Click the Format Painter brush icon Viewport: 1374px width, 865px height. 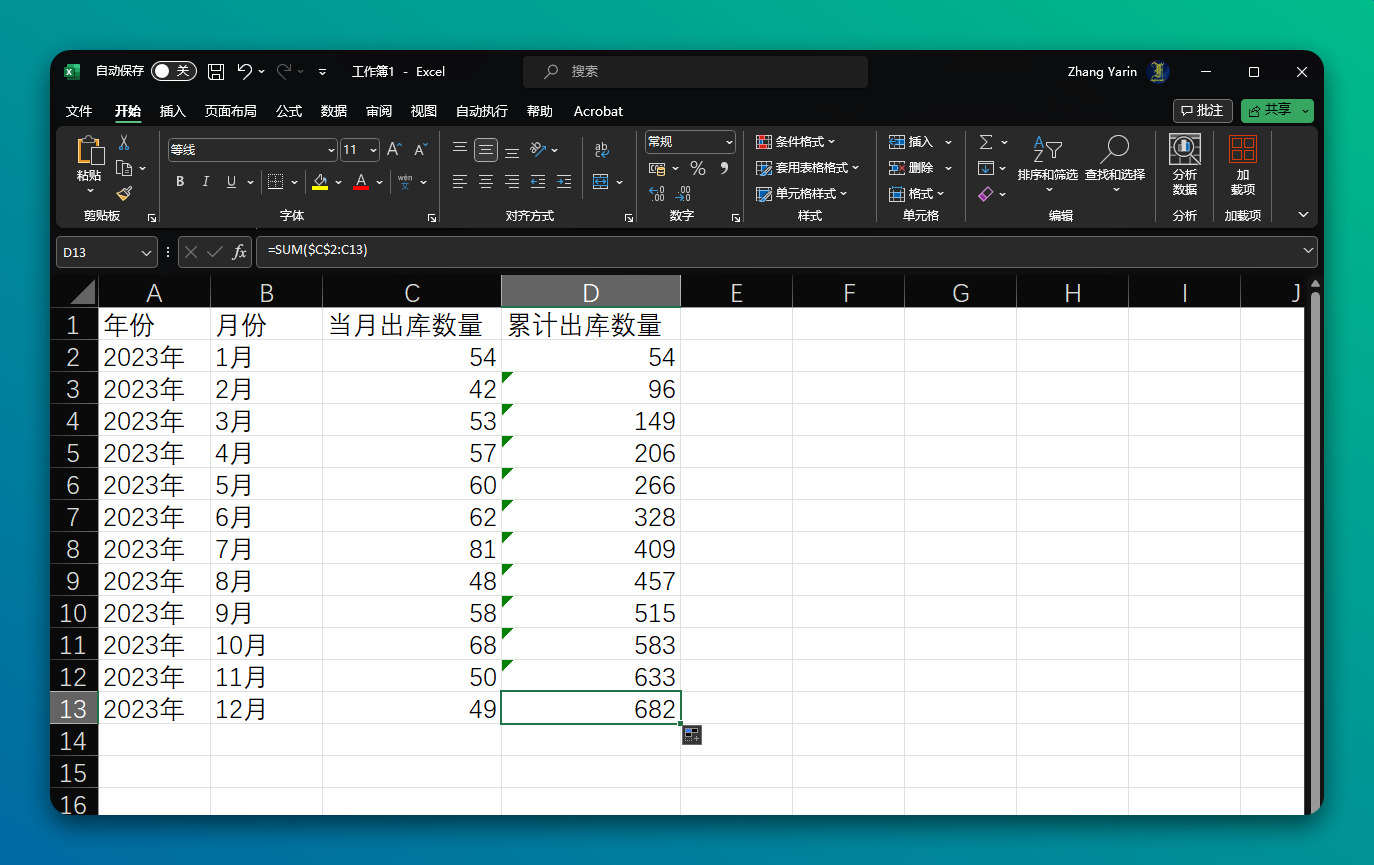(124, 193)
